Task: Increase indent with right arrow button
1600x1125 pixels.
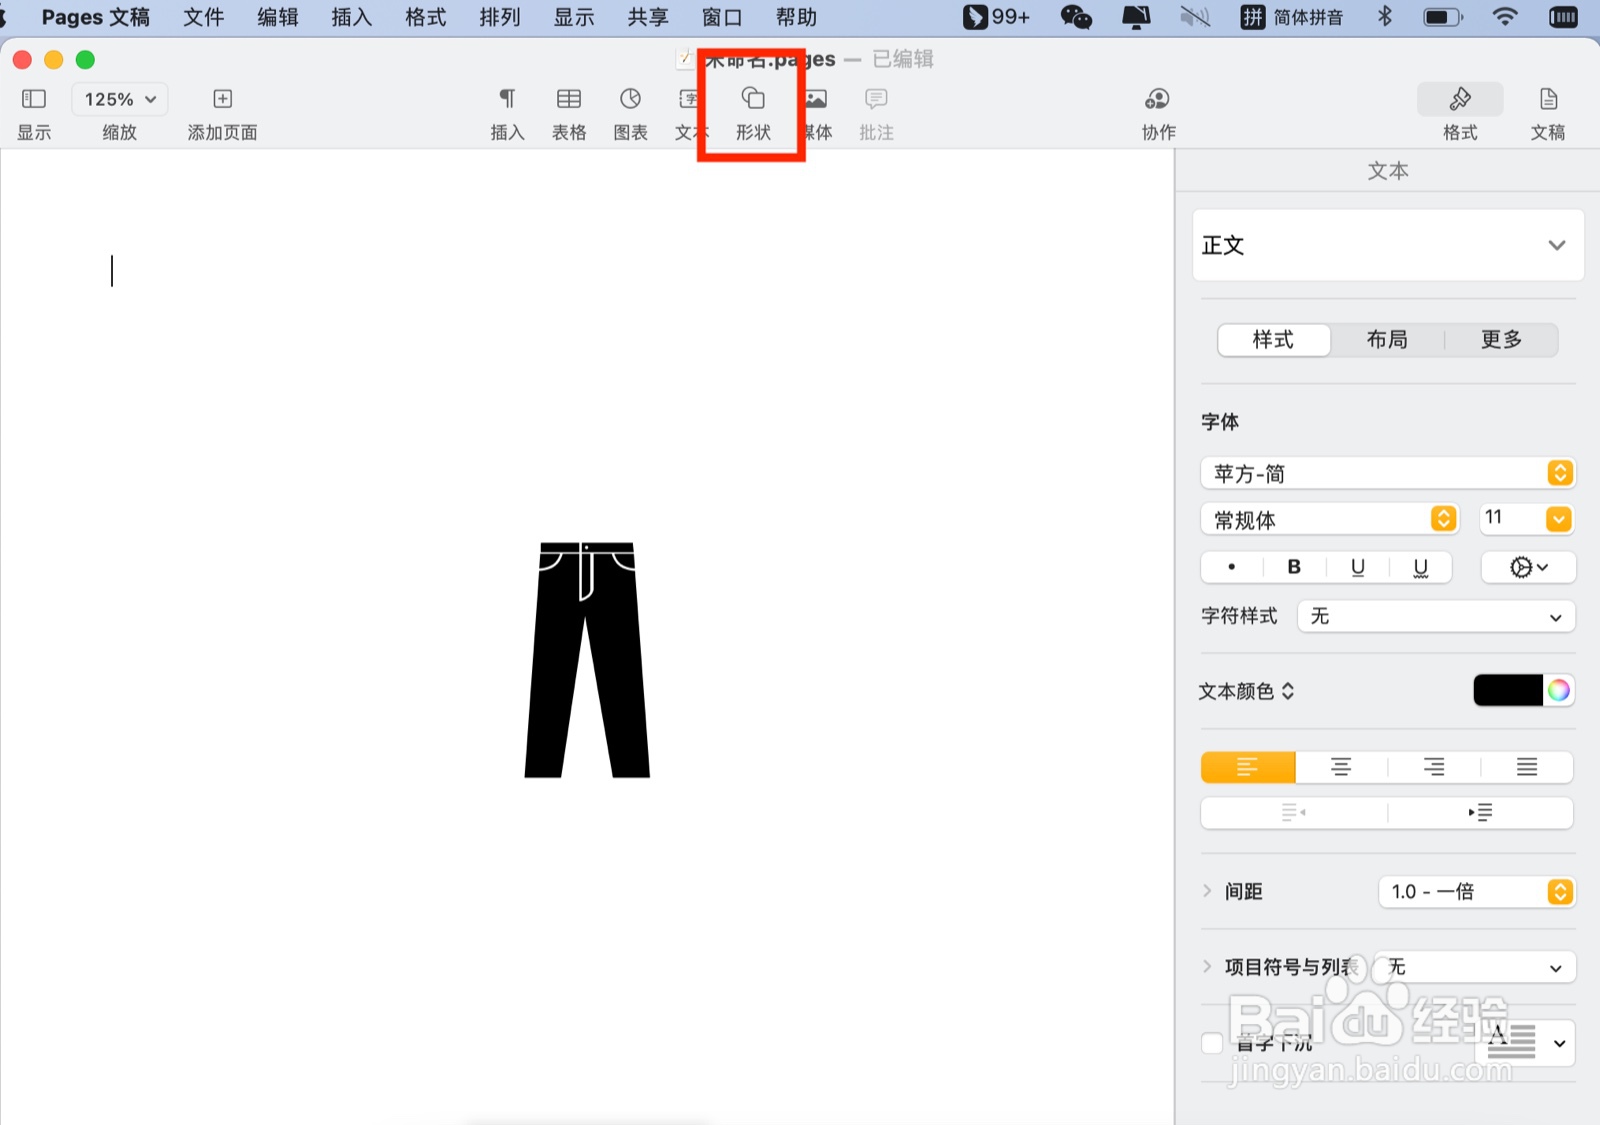Action: [x=1481, y=813]
